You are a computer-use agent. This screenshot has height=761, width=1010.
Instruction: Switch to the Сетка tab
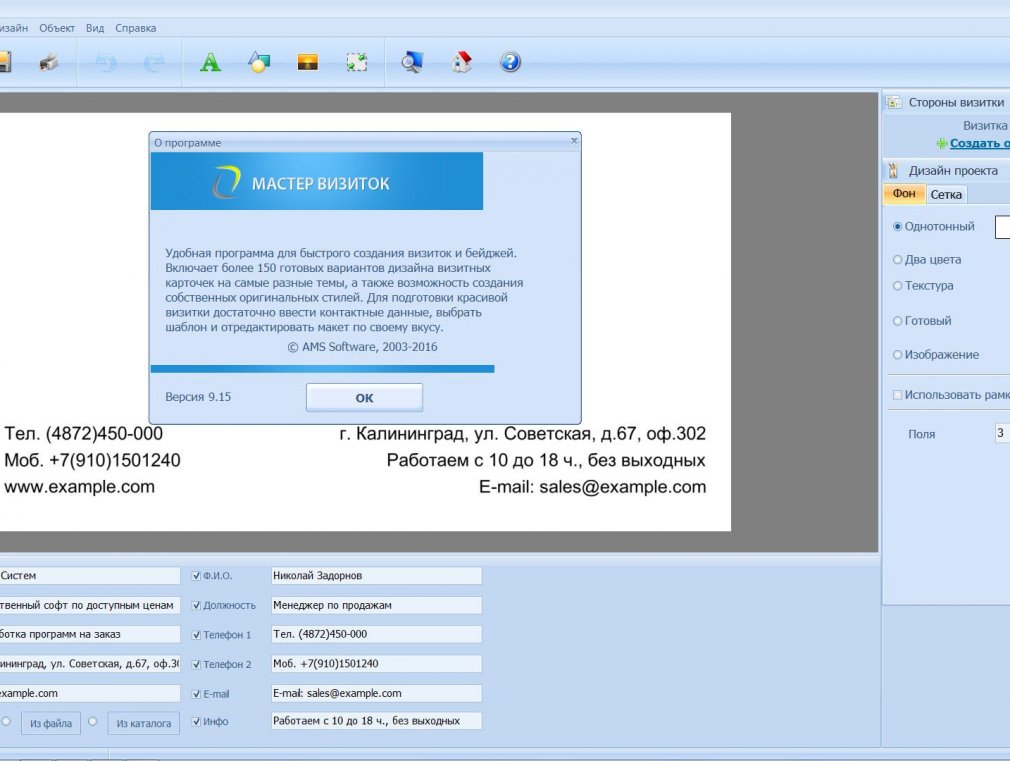point(946,195)
